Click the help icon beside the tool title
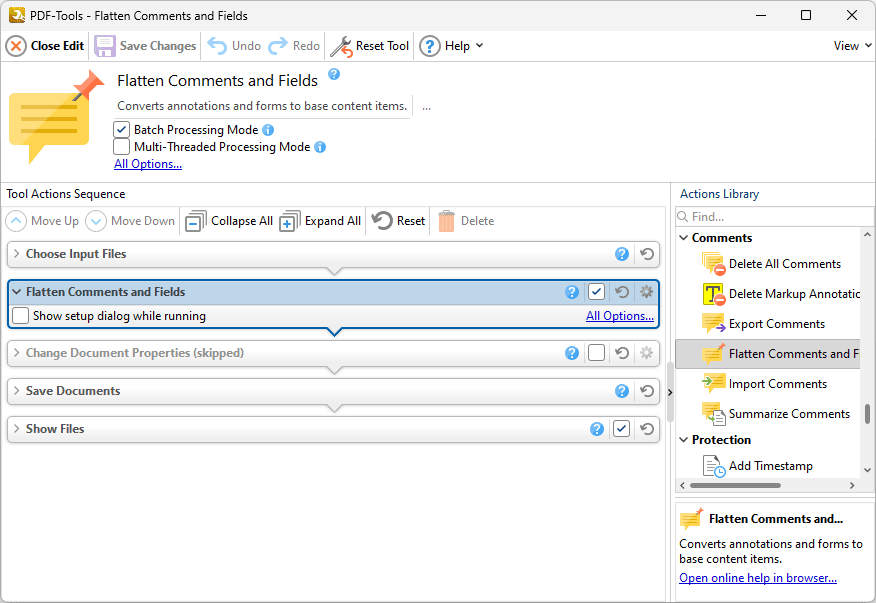The width and height of the screenshot is (876, 603). [x=334, y=74]
